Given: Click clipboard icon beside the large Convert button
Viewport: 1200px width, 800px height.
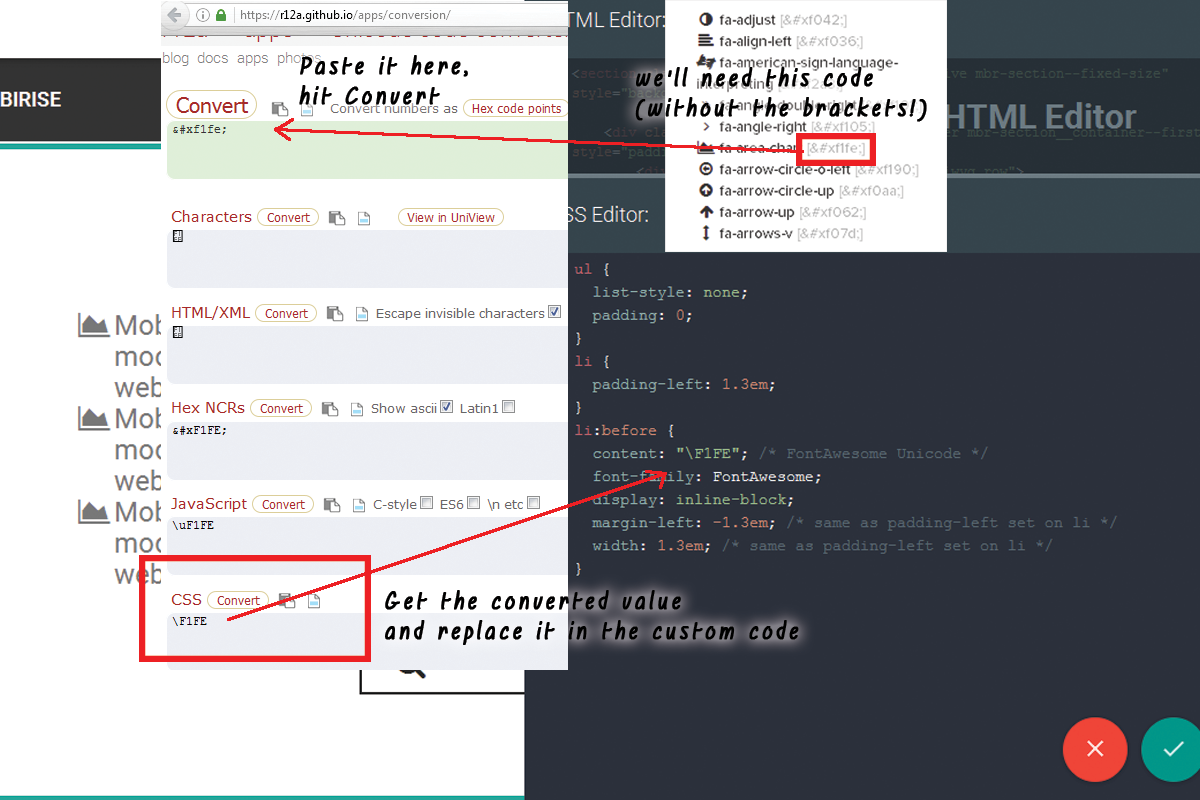Looking at the screenshot, I should click(280, 109).
